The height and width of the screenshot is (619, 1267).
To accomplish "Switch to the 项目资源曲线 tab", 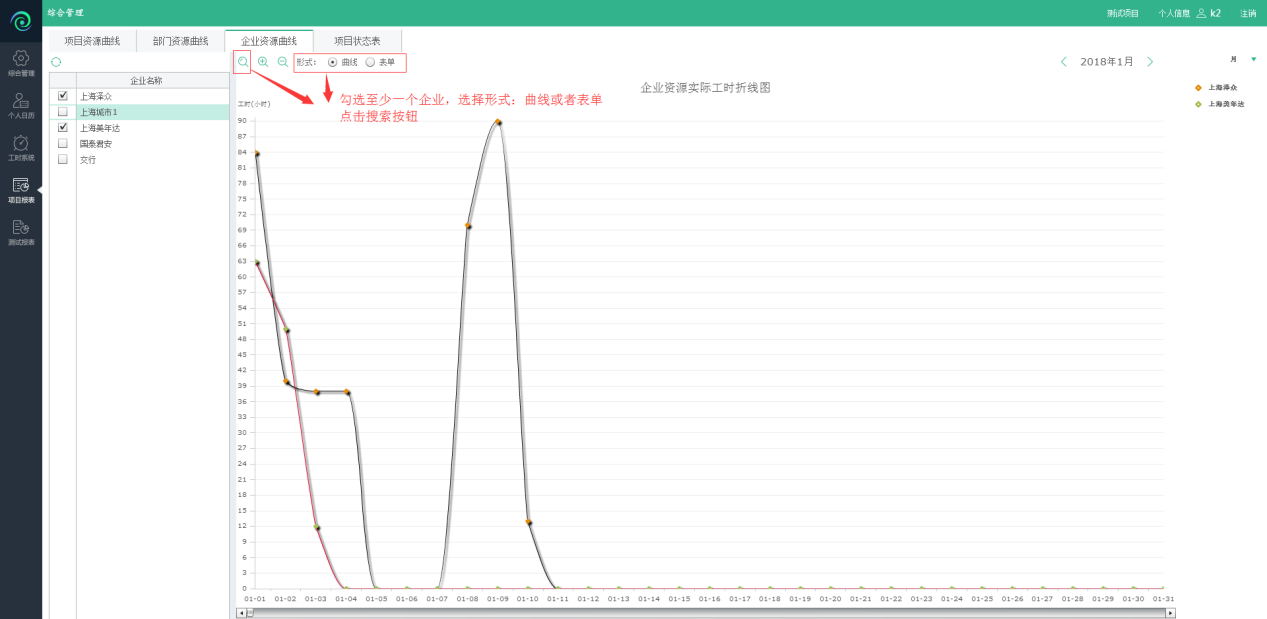I will (x=92, y=41).
